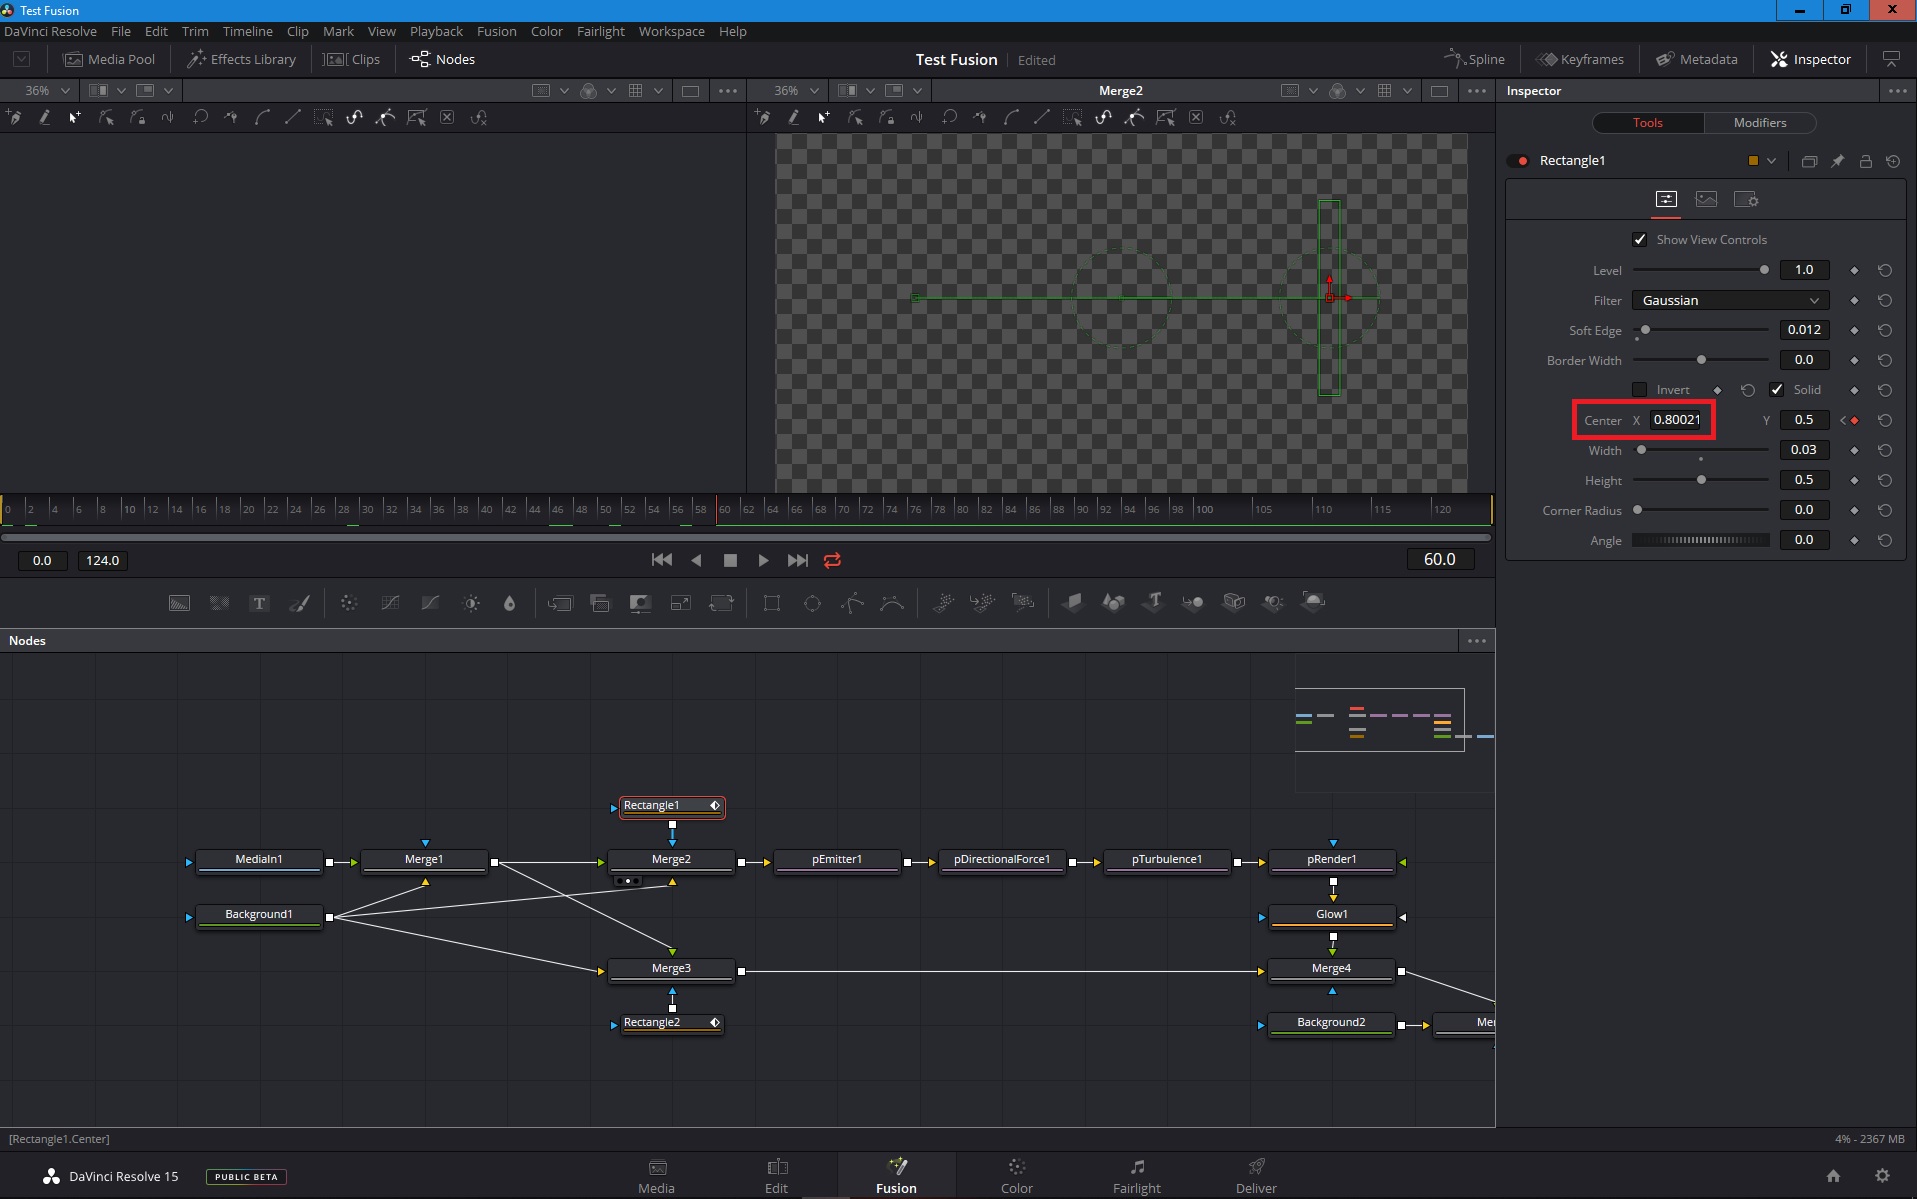The height and width of the screenshot is (1199, 1917).
Task: Jump to the last frame
Action: (x=797, y=560)
